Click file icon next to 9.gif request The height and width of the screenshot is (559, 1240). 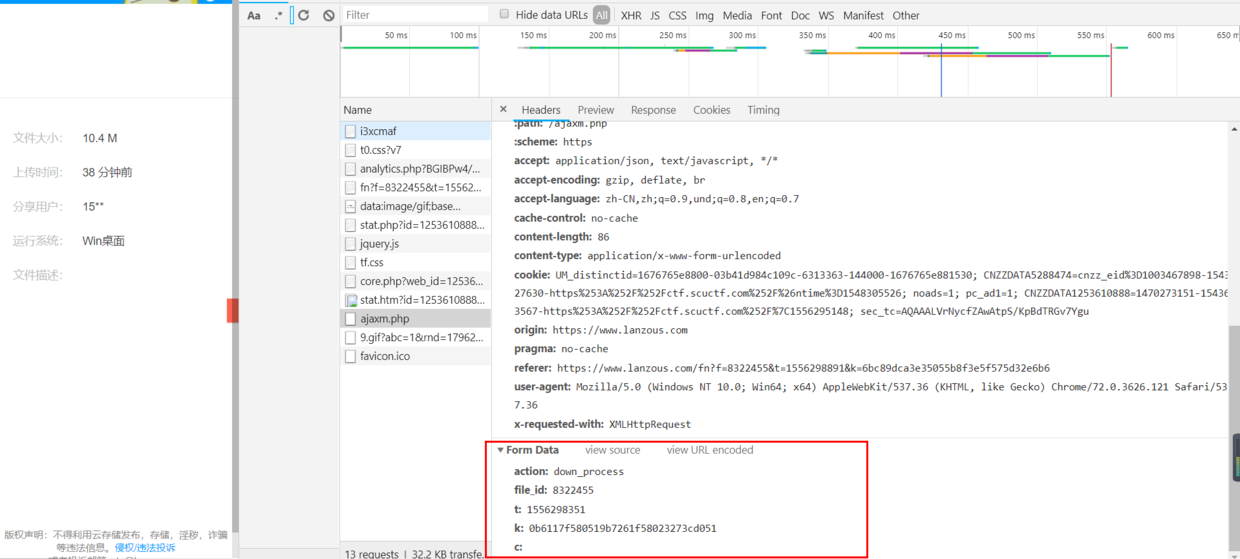(350, 337)
